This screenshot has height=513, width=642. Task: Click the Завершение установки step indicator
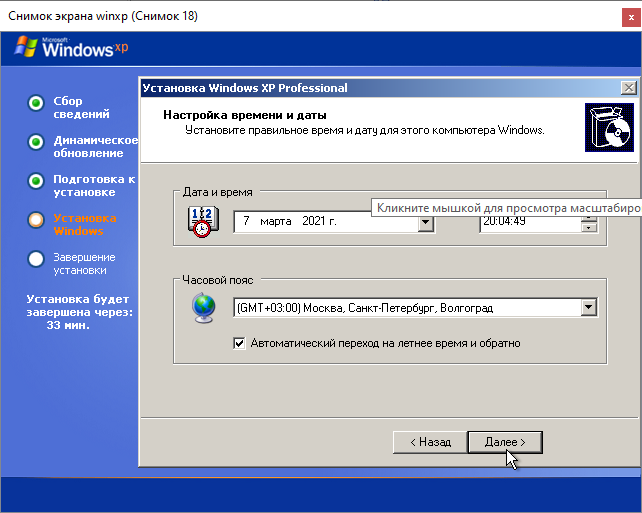[36, 259]
